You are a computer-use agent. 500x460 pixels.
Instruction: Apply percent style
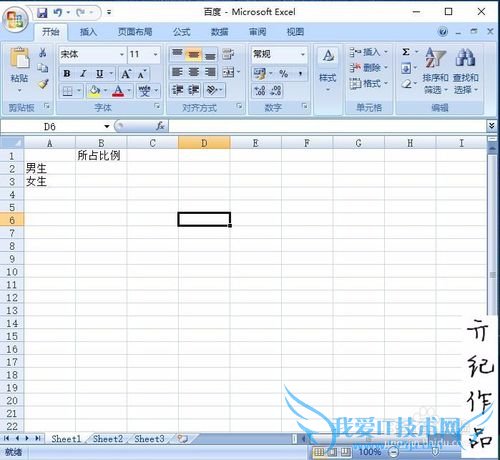(x=284, y=73)
